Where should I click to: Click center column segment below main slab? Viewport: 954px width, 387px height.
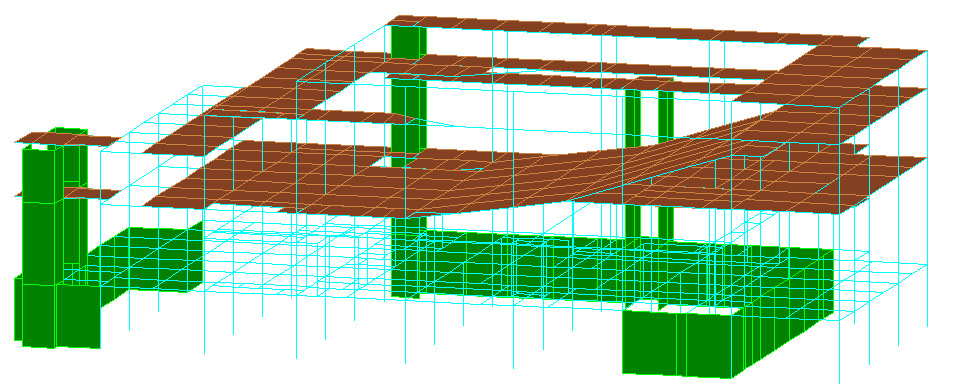(408, 256)
